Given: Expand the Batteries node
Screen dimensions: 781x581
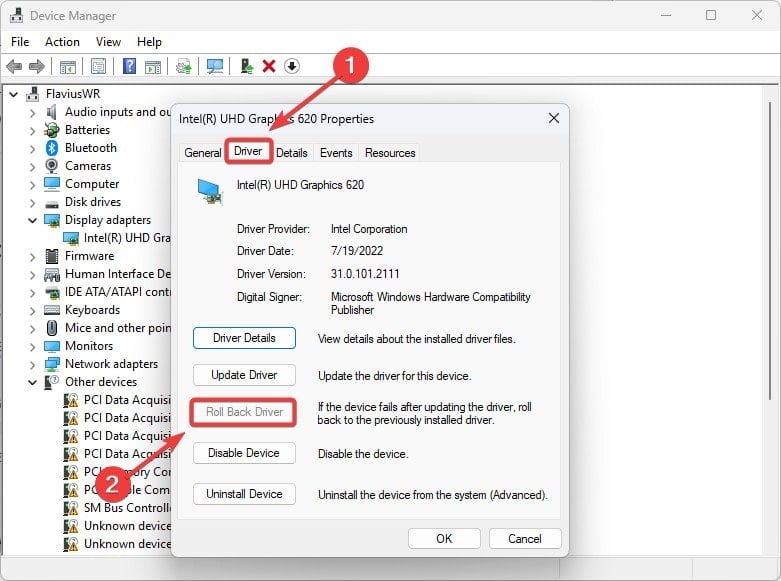Looking at the screenshot, I should coord(32,131).
